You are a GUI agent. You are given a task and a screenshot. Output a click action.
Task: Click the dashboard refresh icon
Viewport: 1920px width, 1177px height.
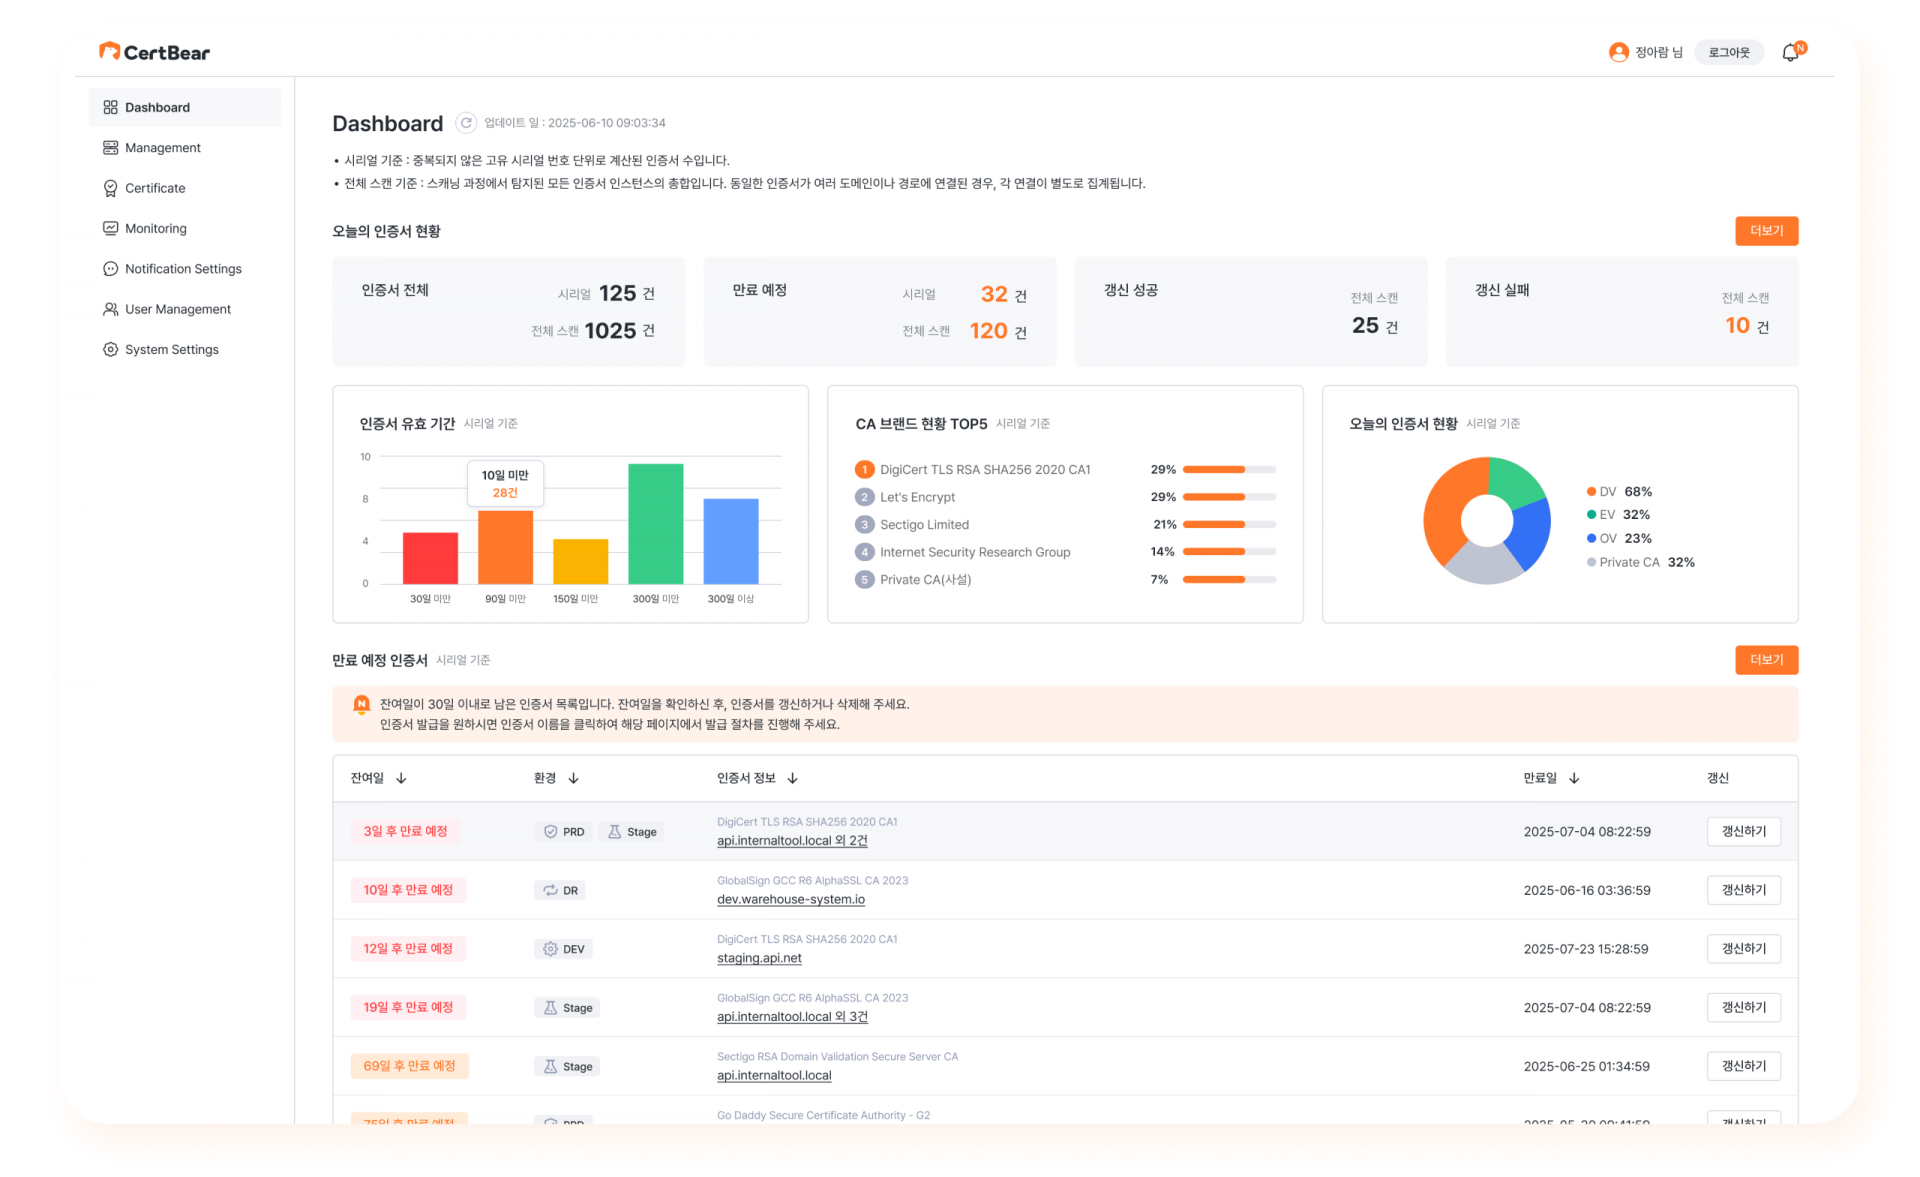coord(465,123)
